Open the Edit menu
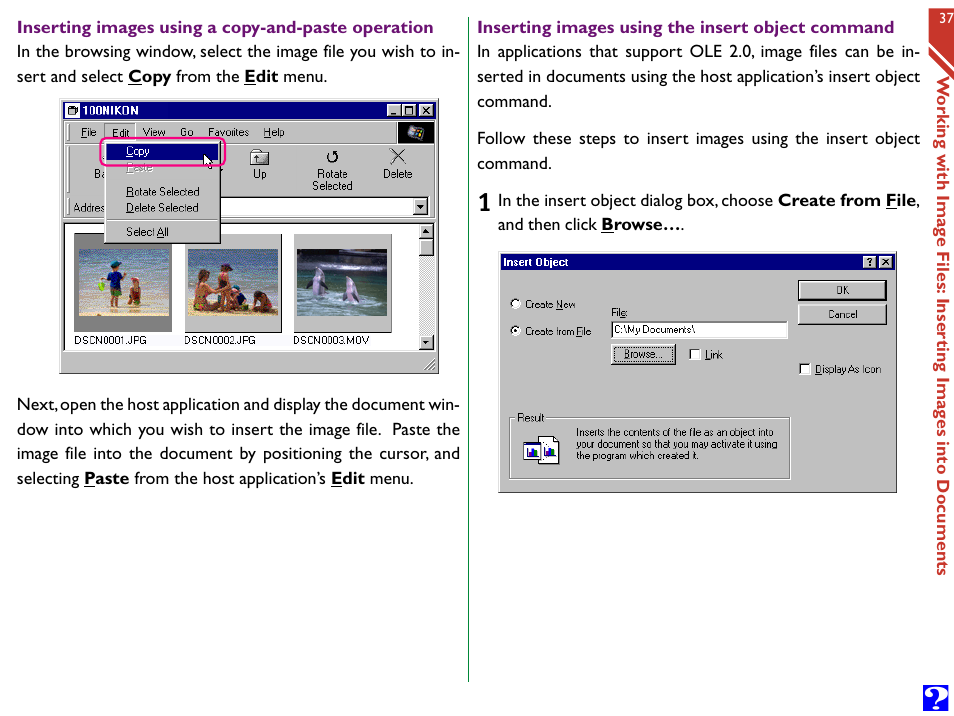 (x=120, y=133)
